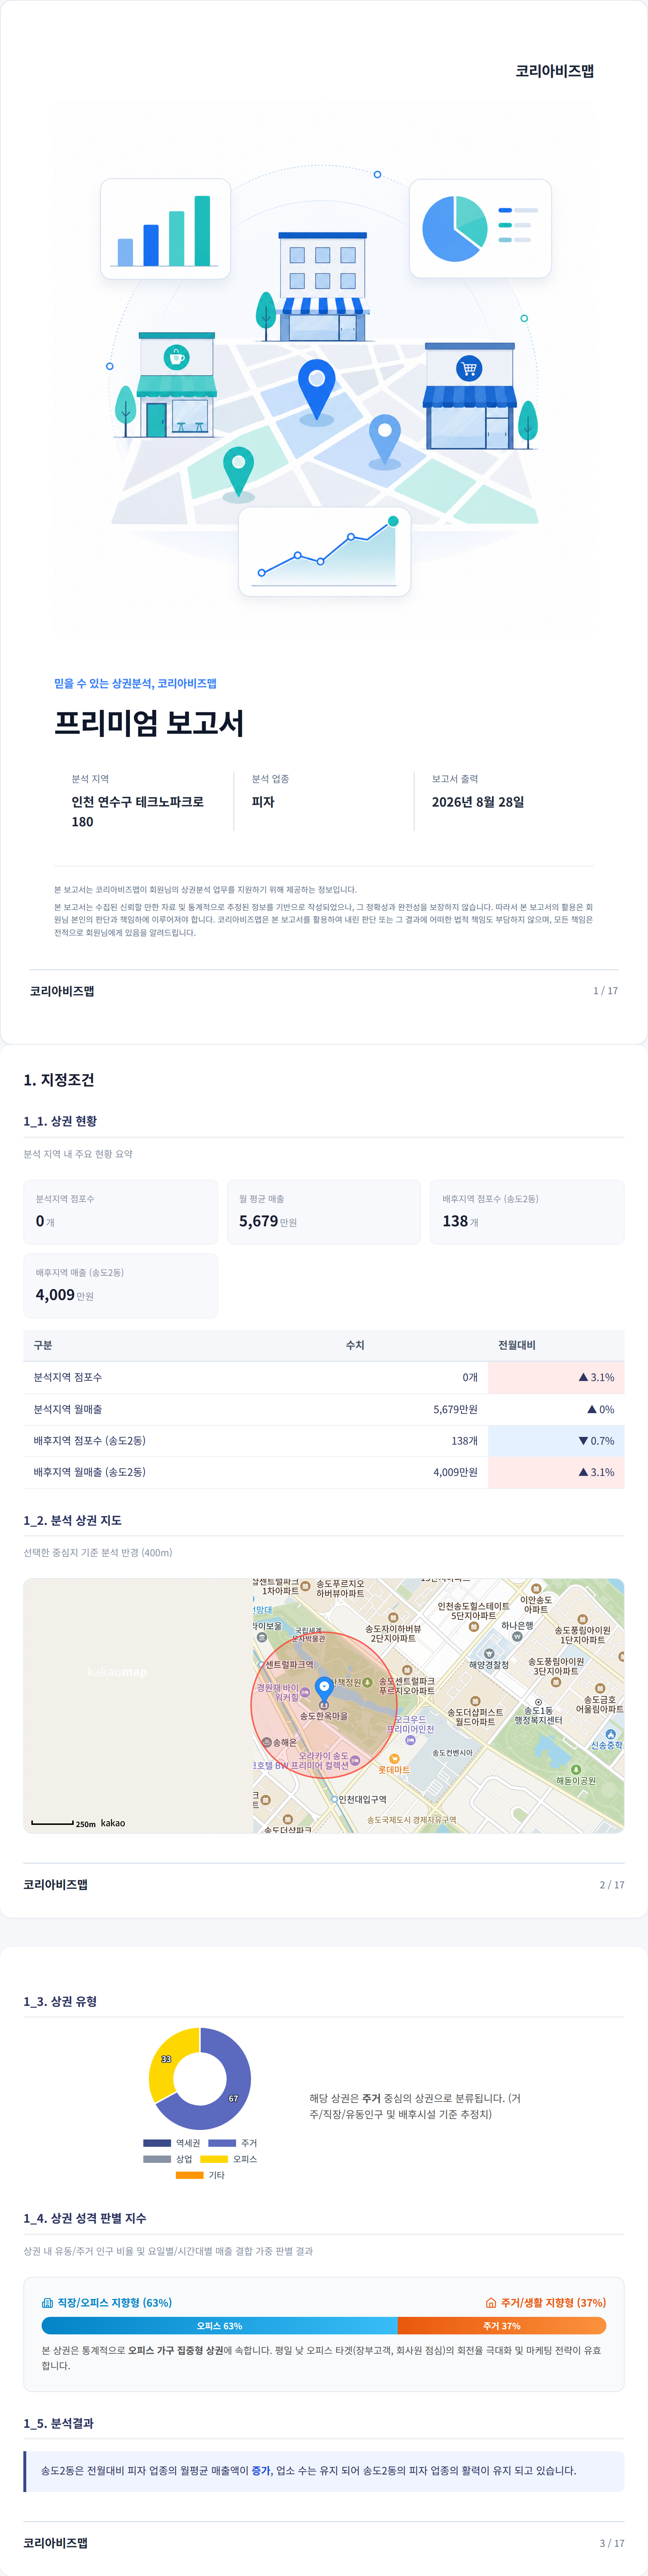Click the 인천대입구역 station marker on the map
Image resolution: width=648 pixels, height=2576 pixels.
tap(335, 1799)
